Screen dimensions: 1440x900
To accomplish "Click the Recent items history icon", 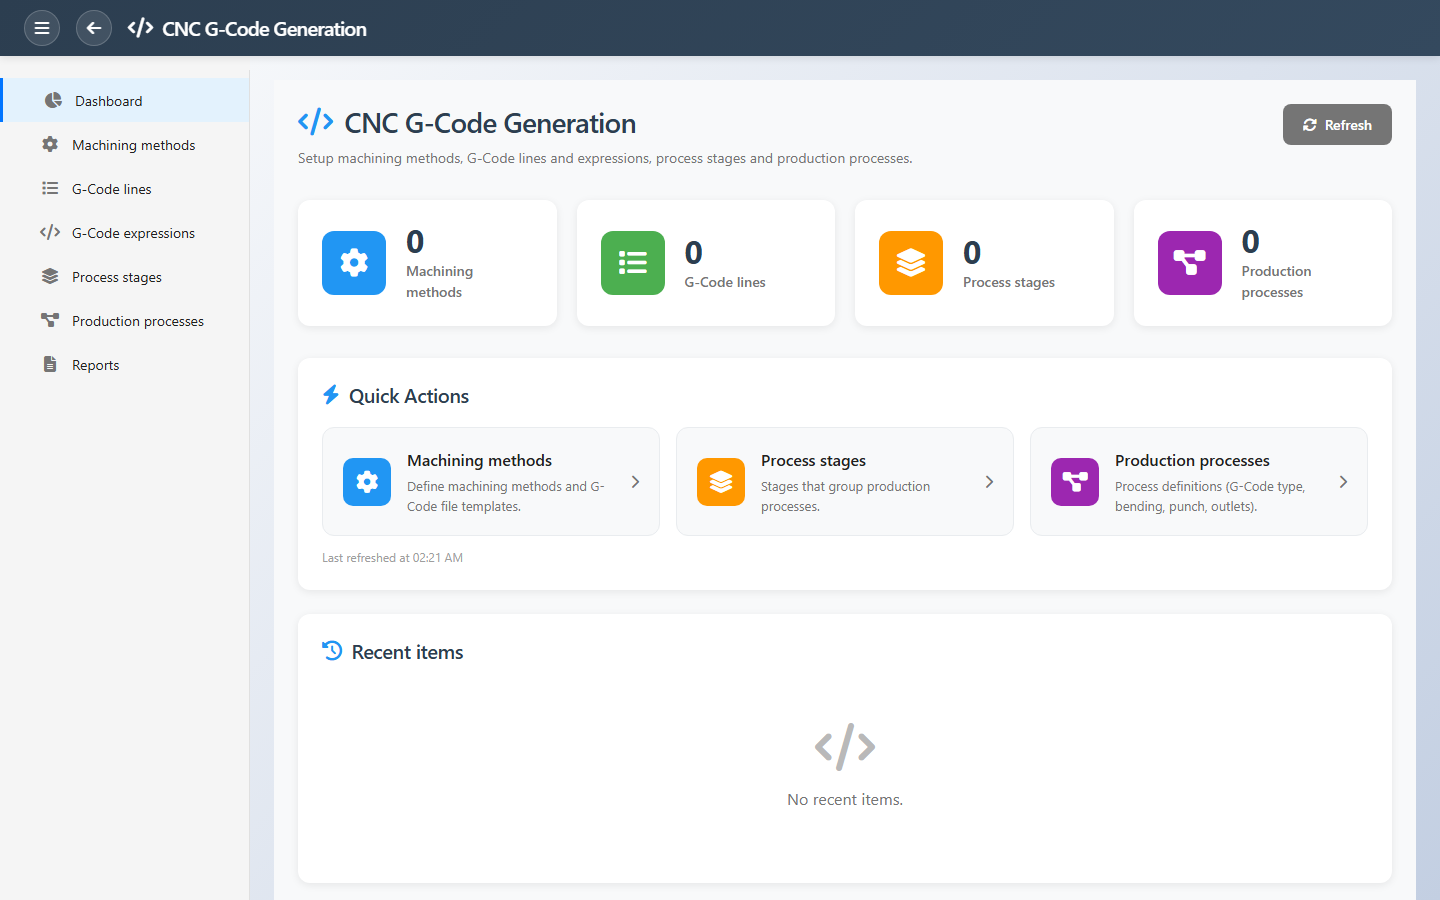I will pos(332,651).
